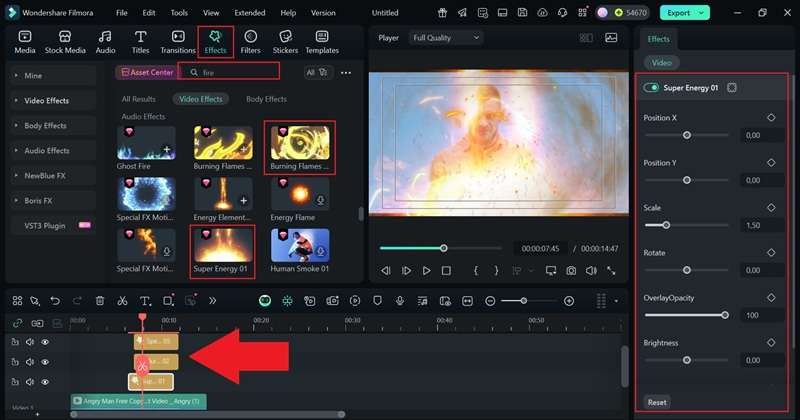The height and width of the screenshot is (420, 800).
Task: Click the Export button
Action: coord(678,13)
